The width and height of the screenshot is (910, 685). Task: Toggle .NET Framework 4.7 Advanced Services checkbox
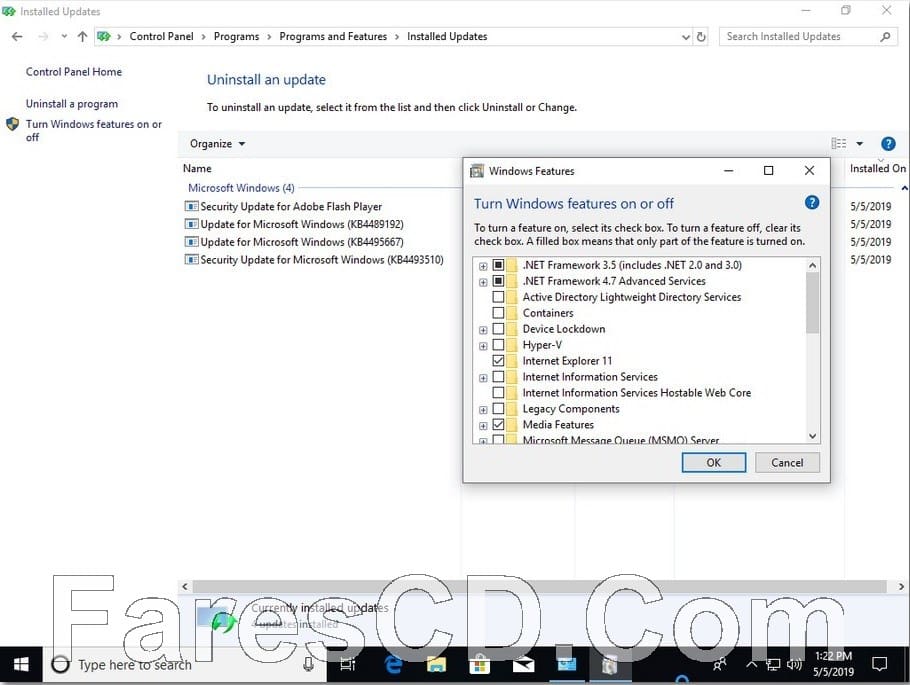click(x=498, y=281)
